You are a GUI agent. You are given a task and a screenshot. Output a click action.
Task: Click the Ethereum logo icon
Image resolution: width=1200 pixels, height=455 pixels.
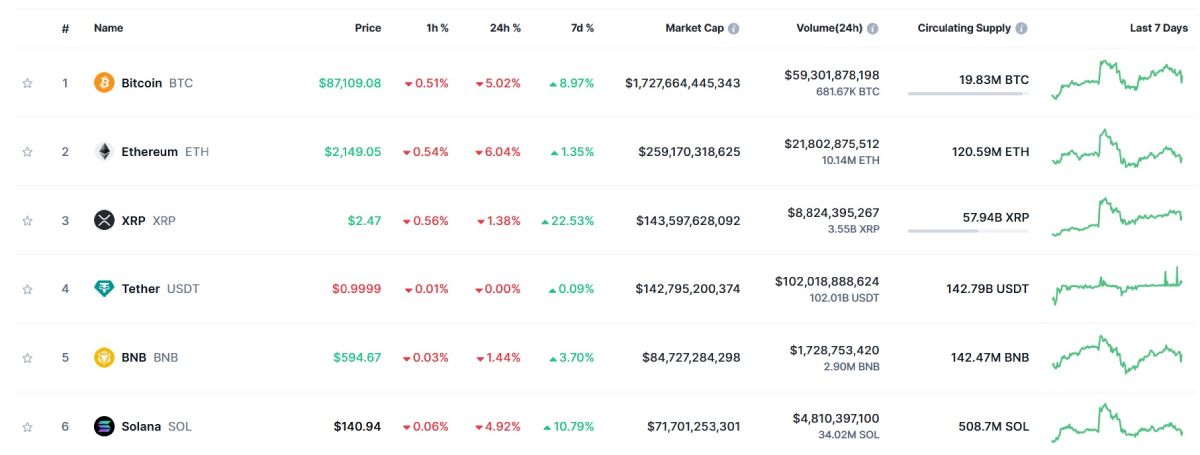tap(104, 152)
